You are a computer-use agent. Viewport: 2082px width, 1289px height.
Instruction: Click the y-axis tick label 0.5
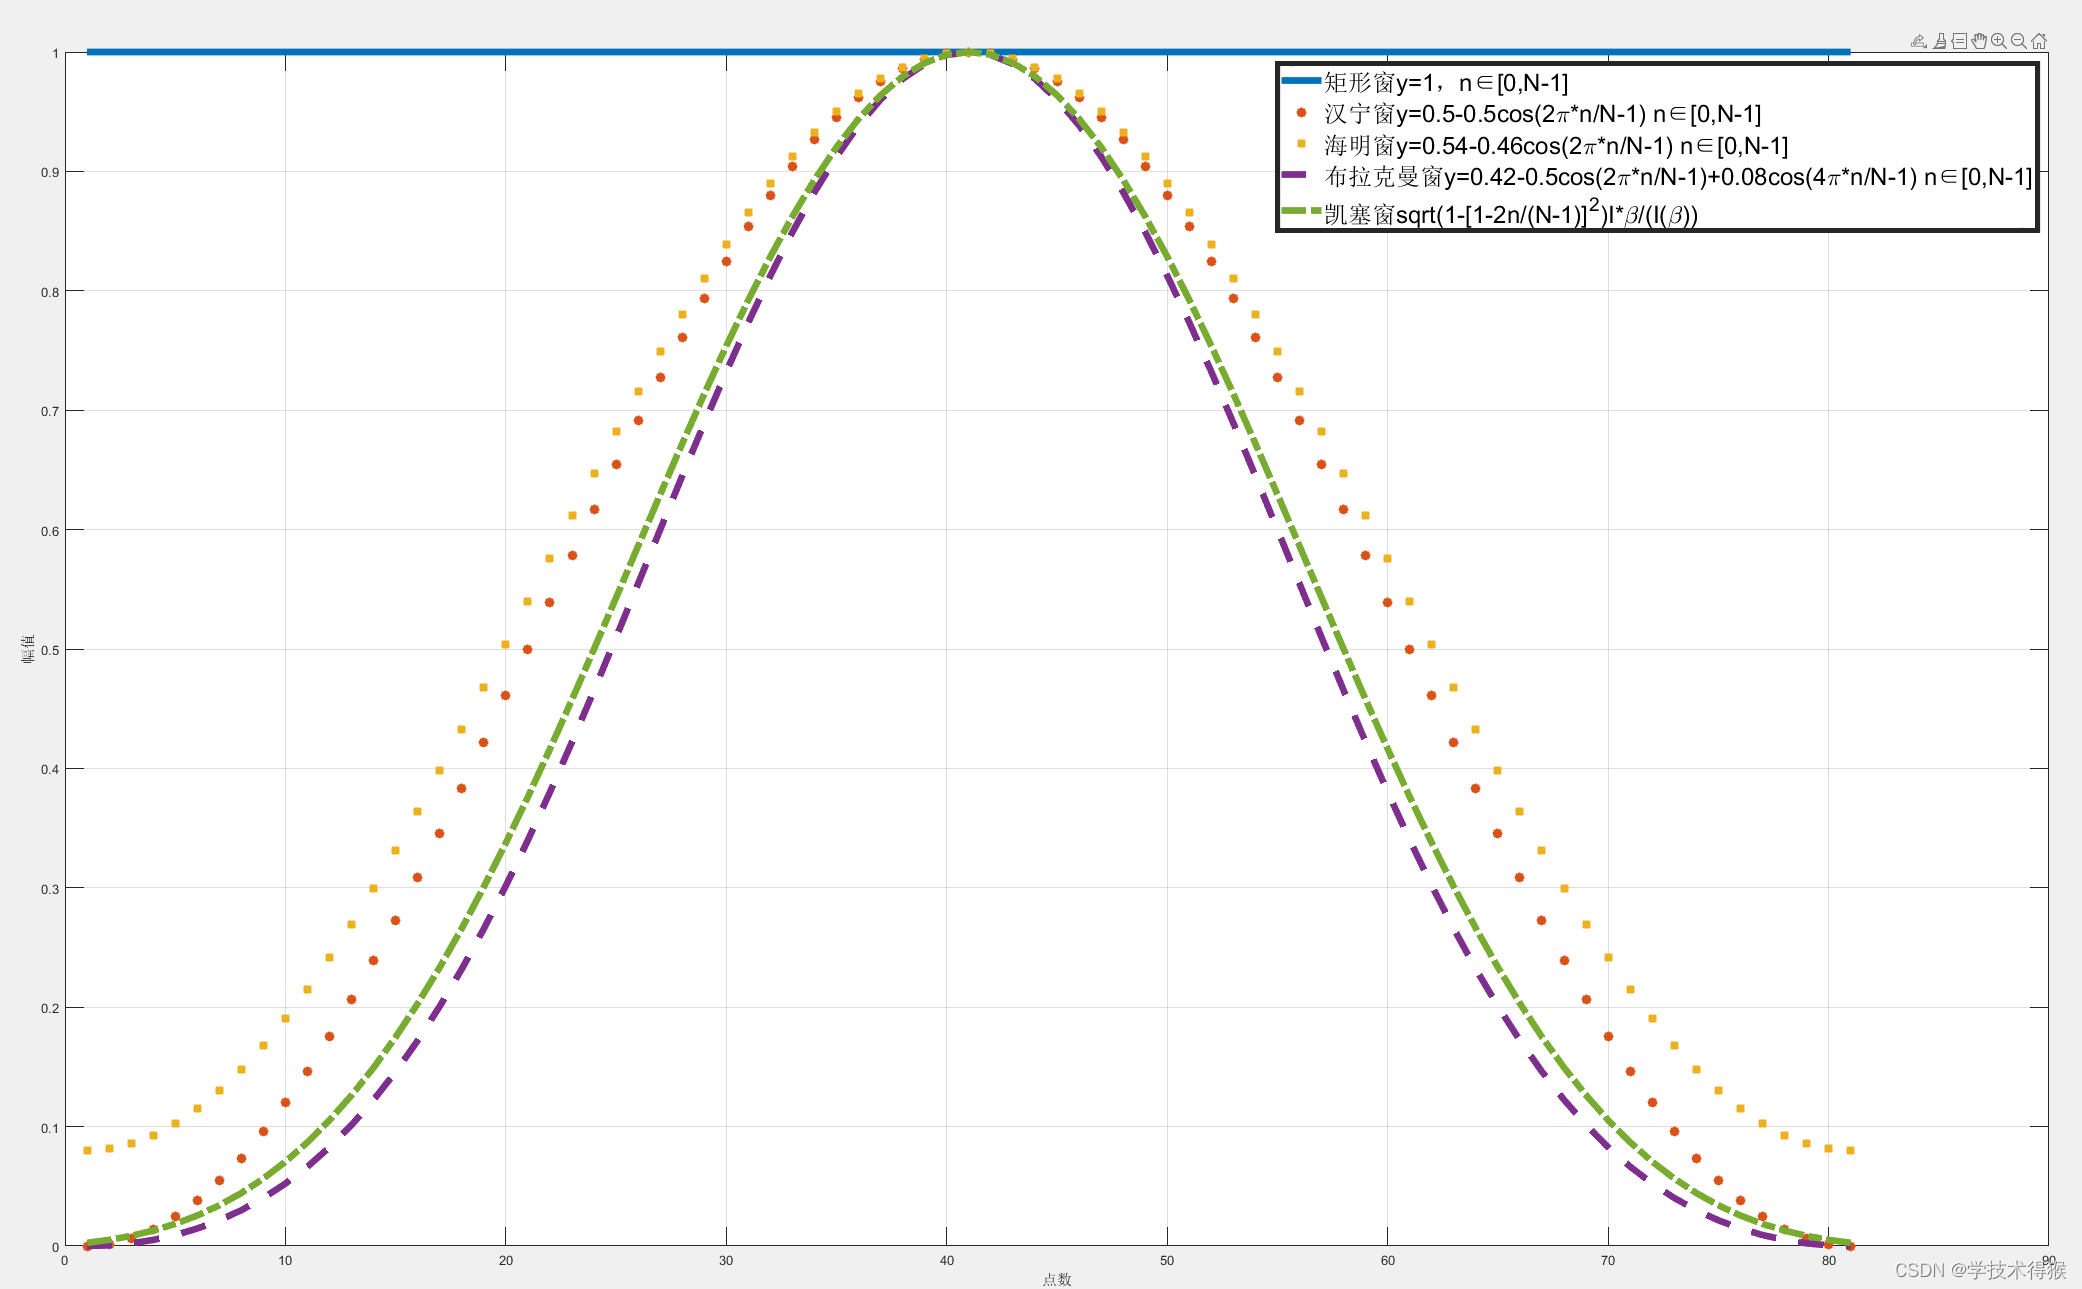coord(49,650)
